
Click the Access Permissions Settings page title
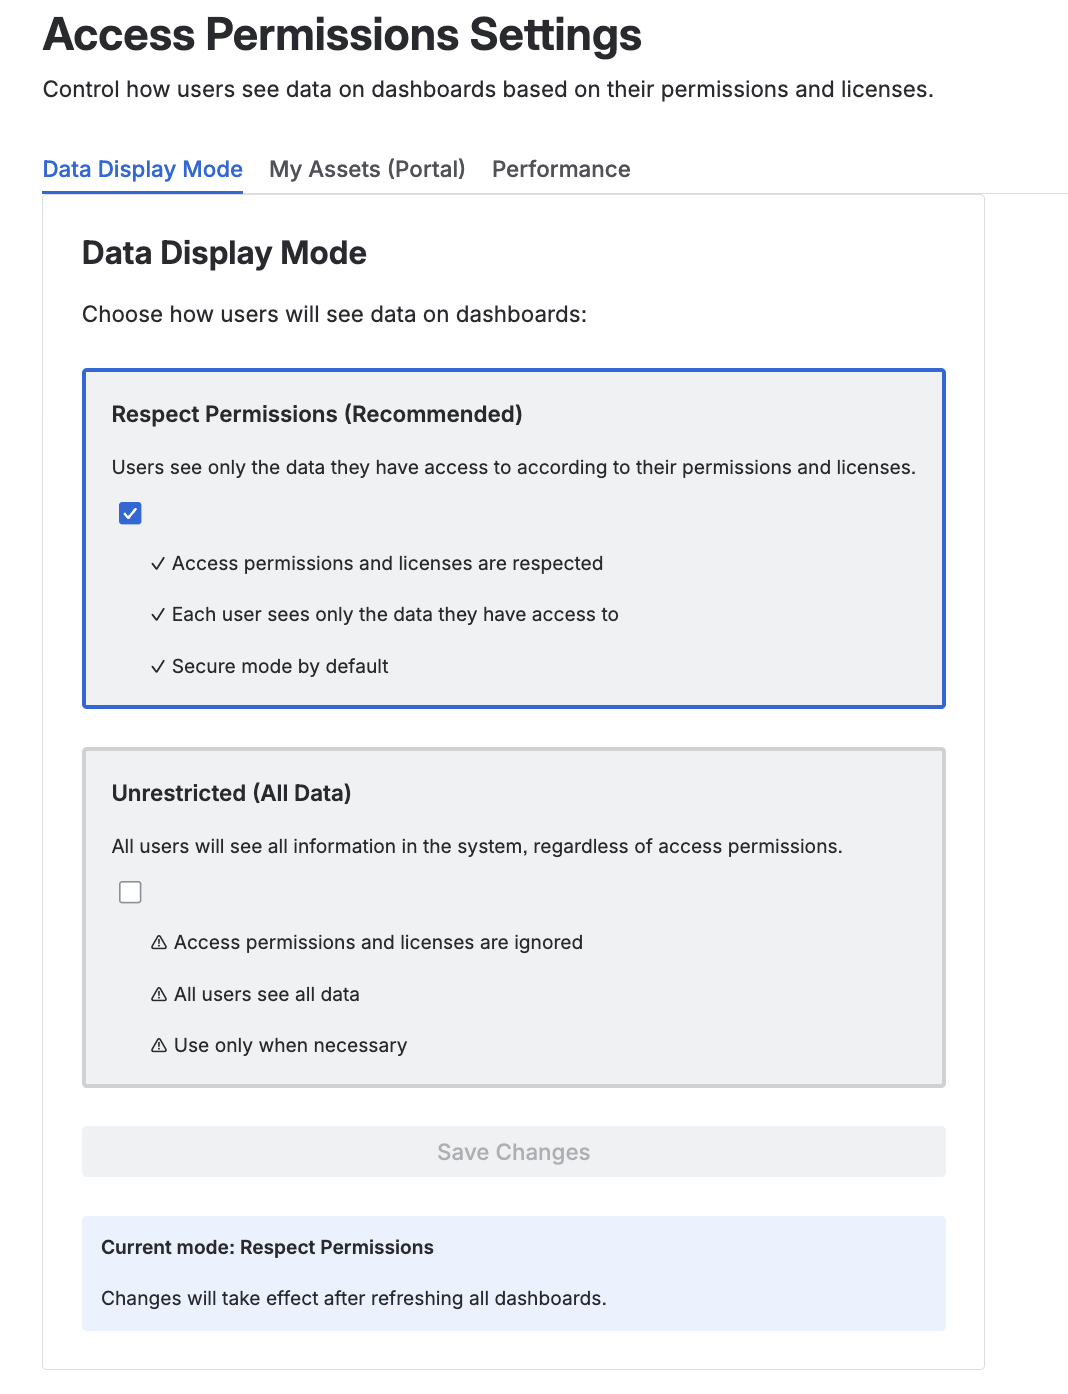point(342,35)
